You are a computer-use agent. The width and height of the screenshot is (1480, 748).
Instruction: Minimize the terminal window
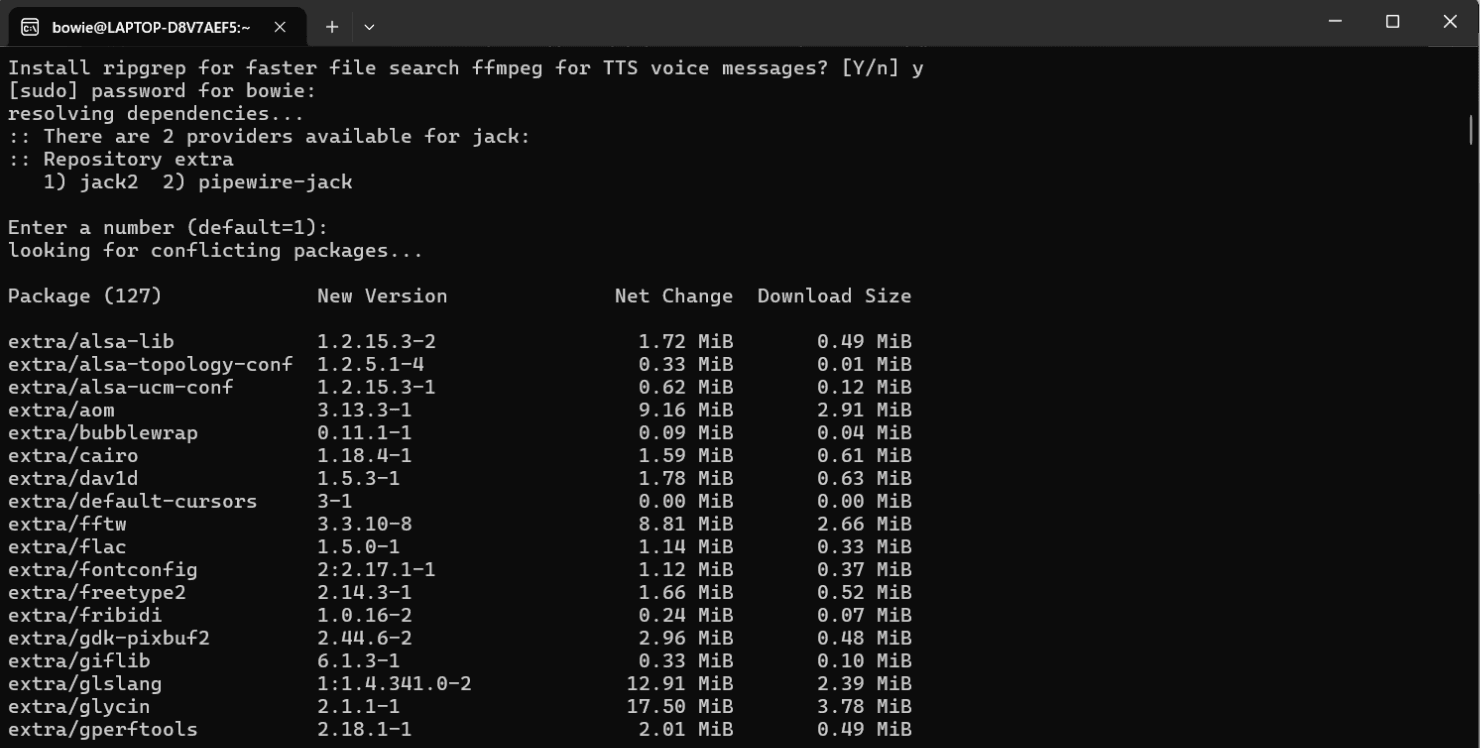click(1334, 21)
